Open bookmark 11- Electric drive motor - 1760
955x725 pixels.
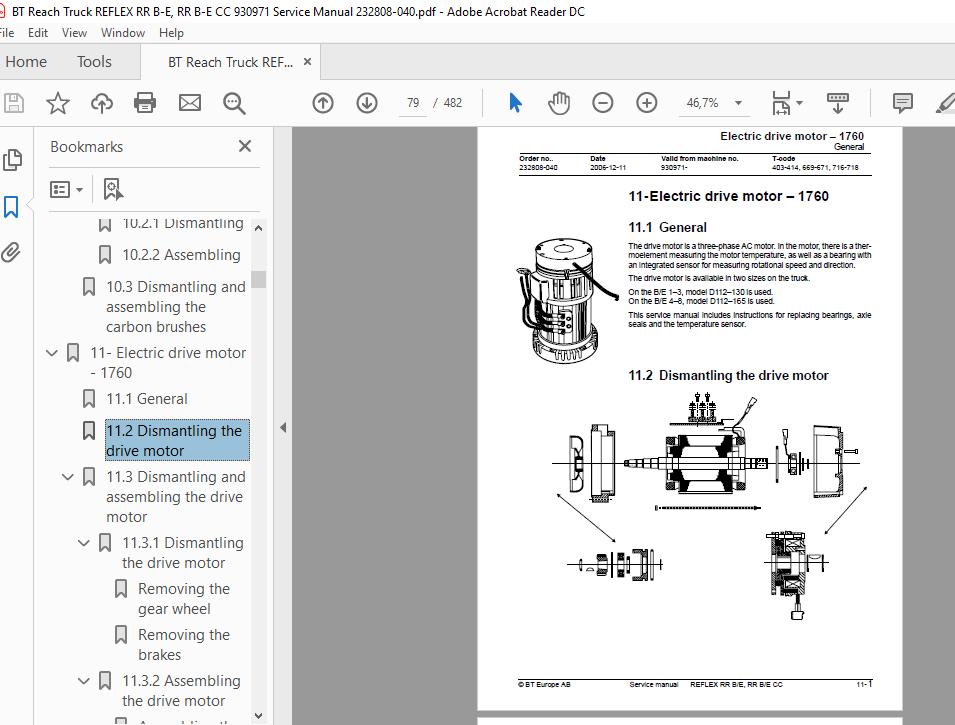pos(168,362)
